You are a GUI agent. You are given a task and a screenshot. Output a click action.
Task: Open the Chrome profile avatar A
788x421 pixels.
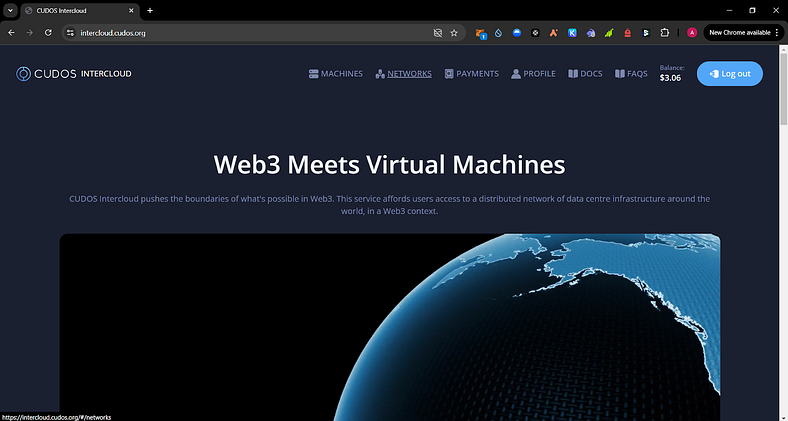click(x=692, y=33)
